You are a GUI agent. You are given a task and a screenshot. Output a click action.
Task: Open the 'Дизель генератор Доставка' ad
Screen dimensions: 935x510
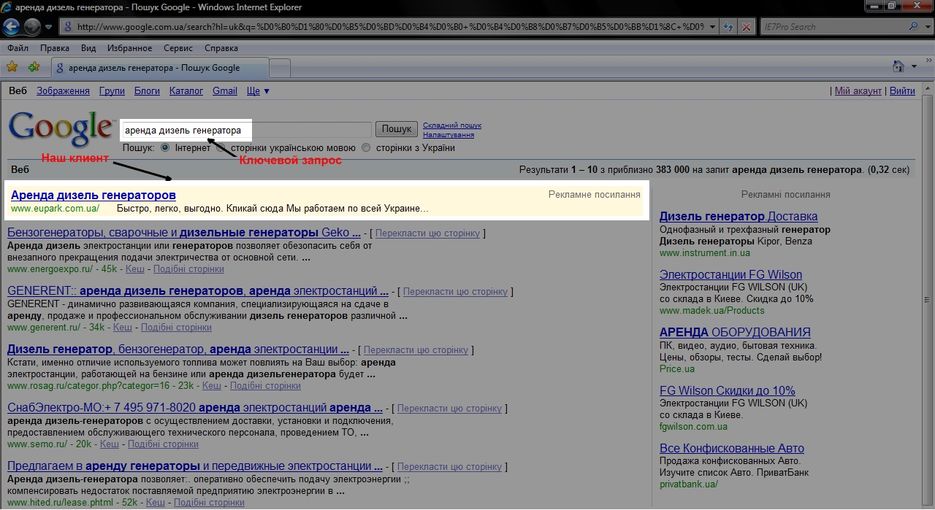point(738,217)
